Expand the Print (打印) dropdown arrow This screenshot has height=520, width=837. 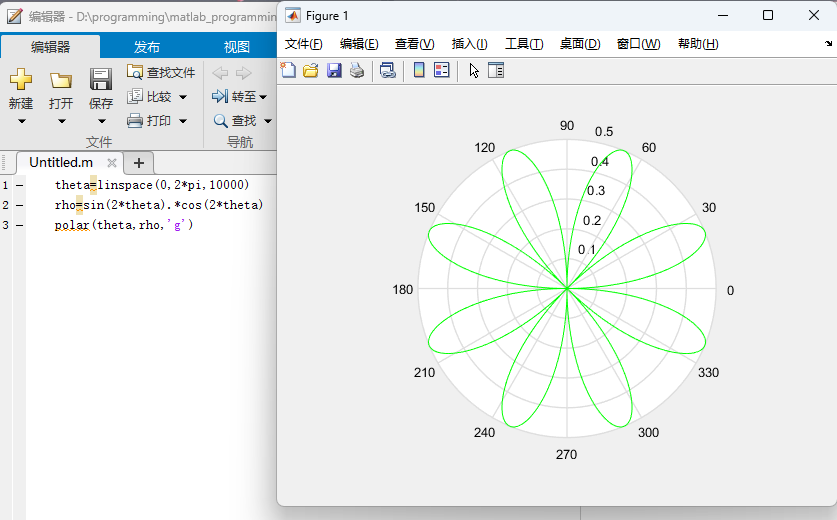[x=183, y=121]
